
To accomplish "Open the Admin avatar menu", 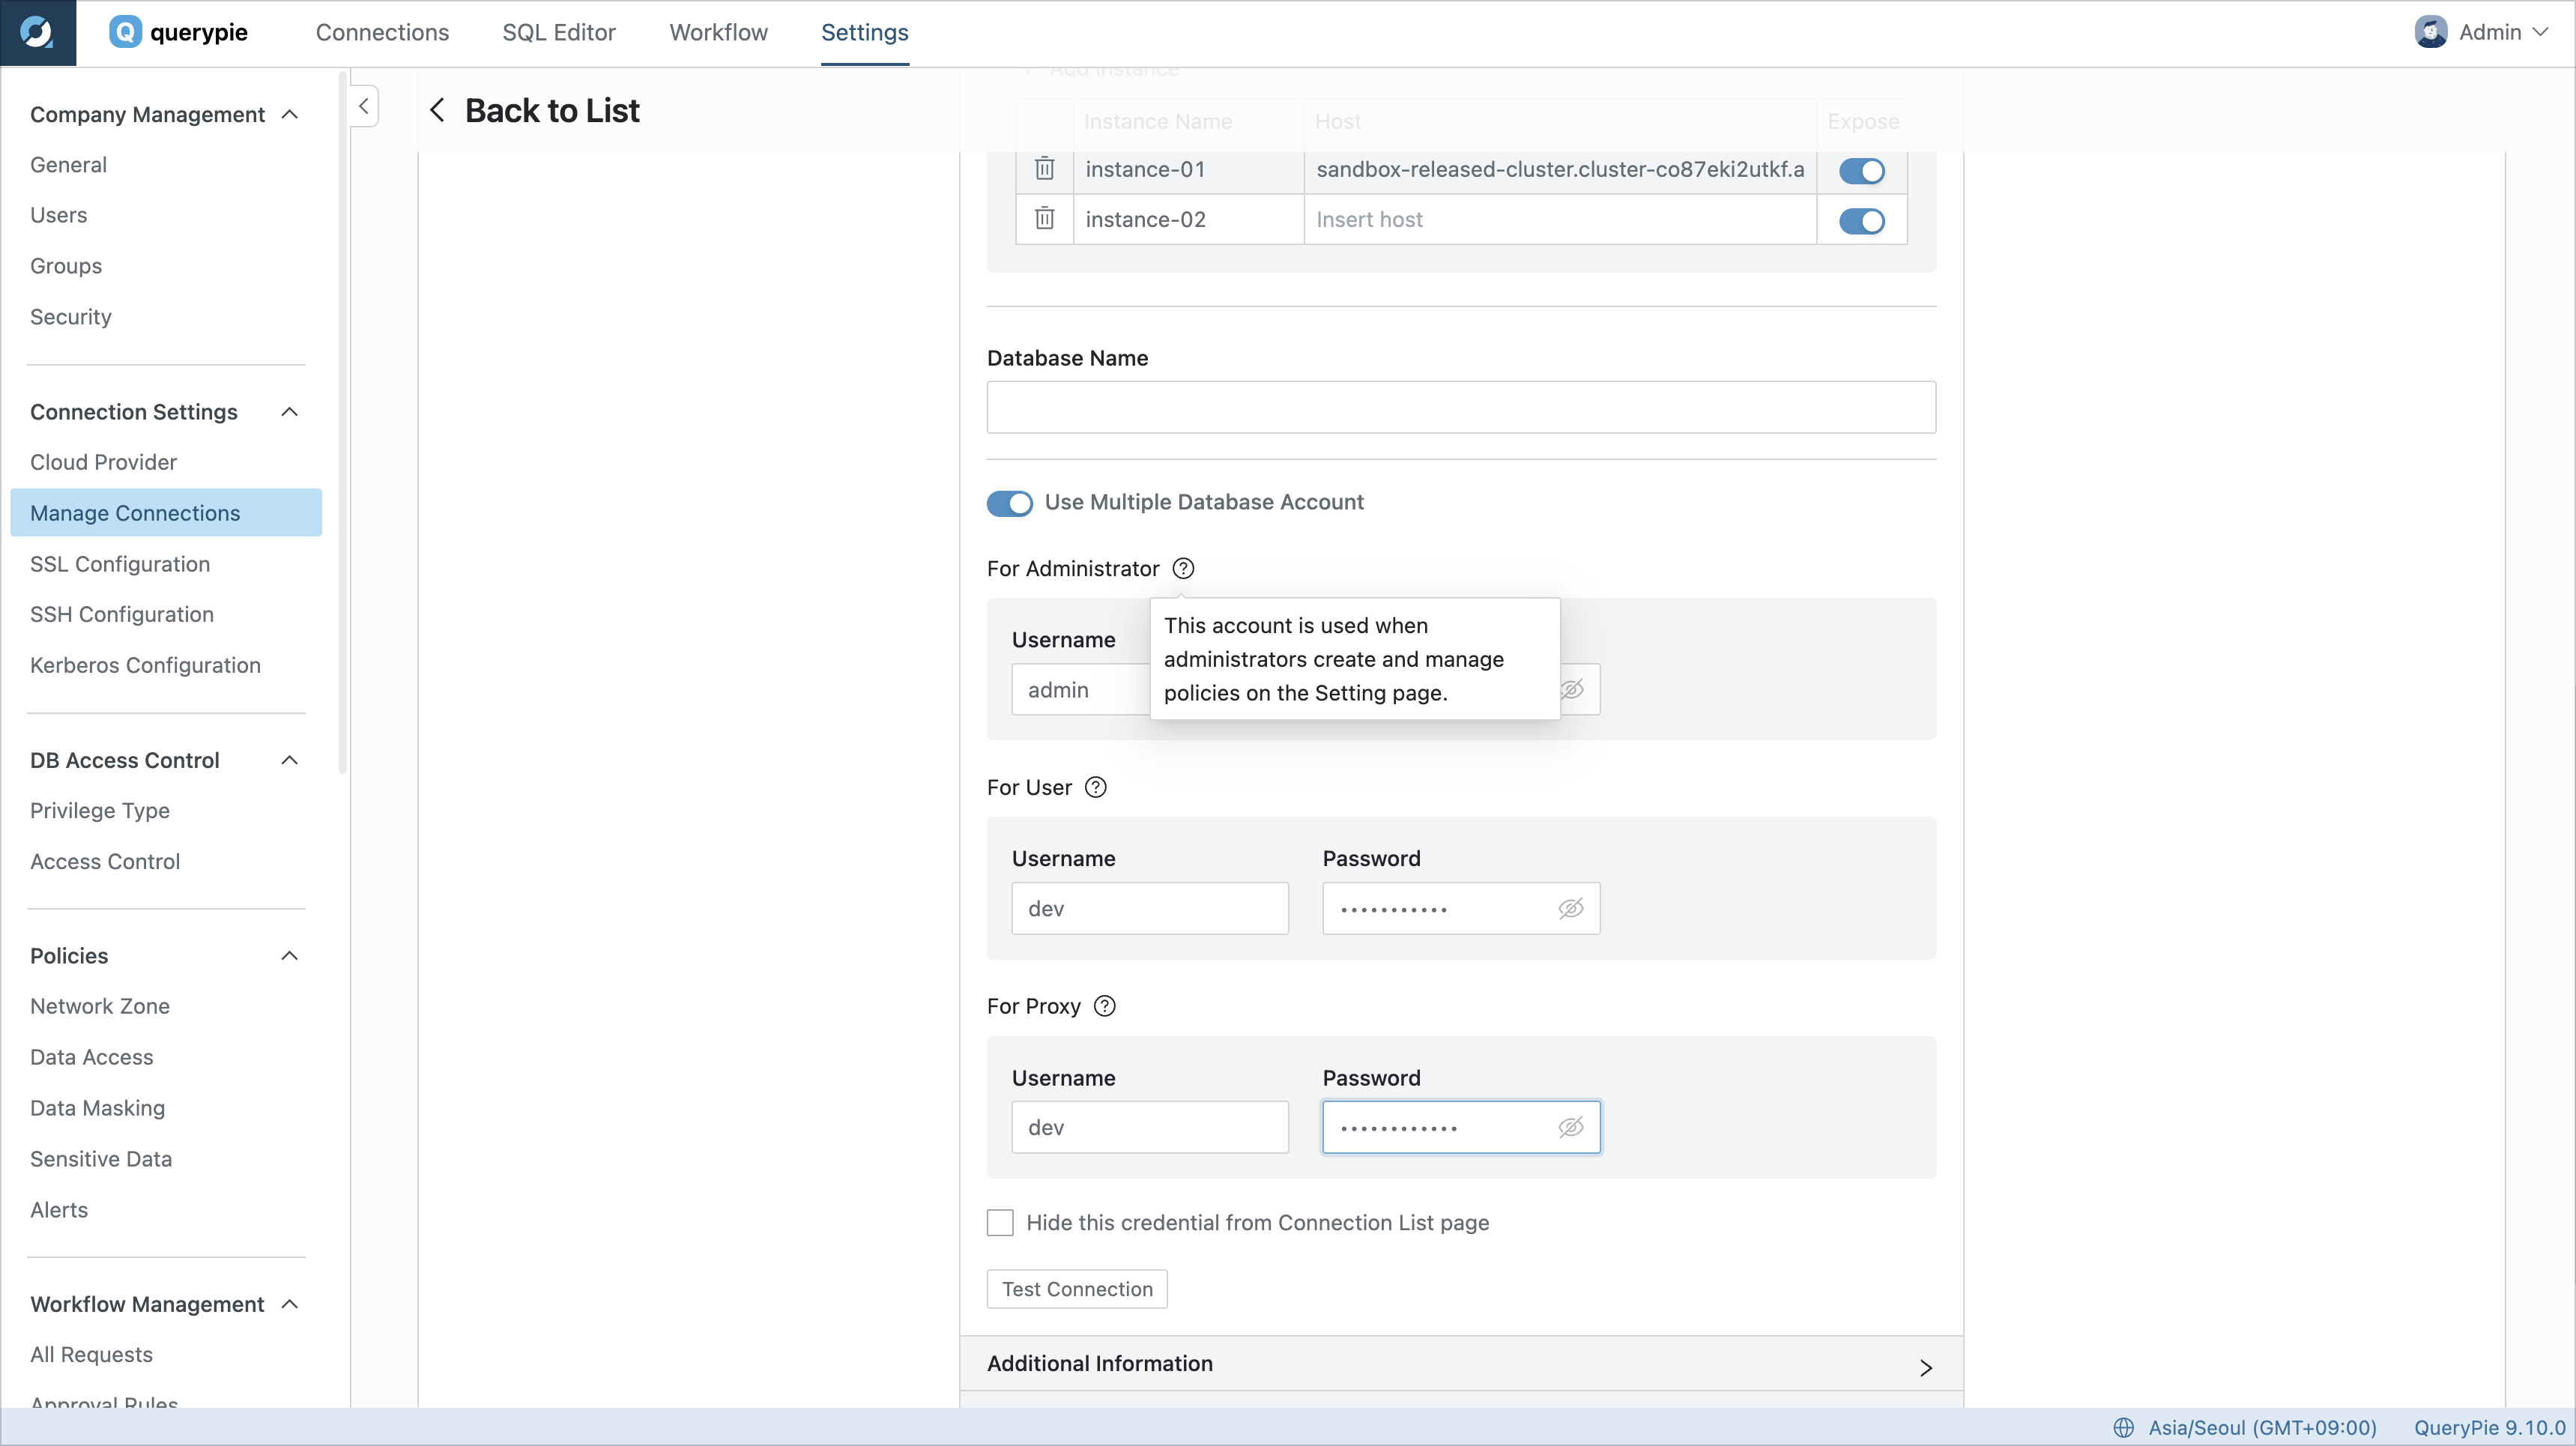I will [x=2430, y=32].
